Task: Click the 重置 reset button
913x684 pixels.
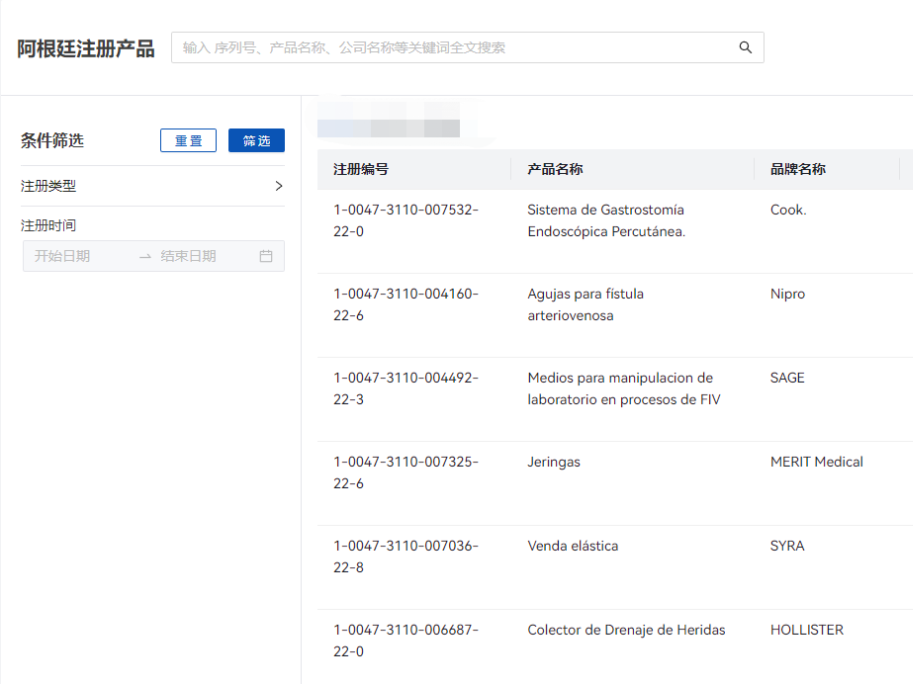Action: 188,140
